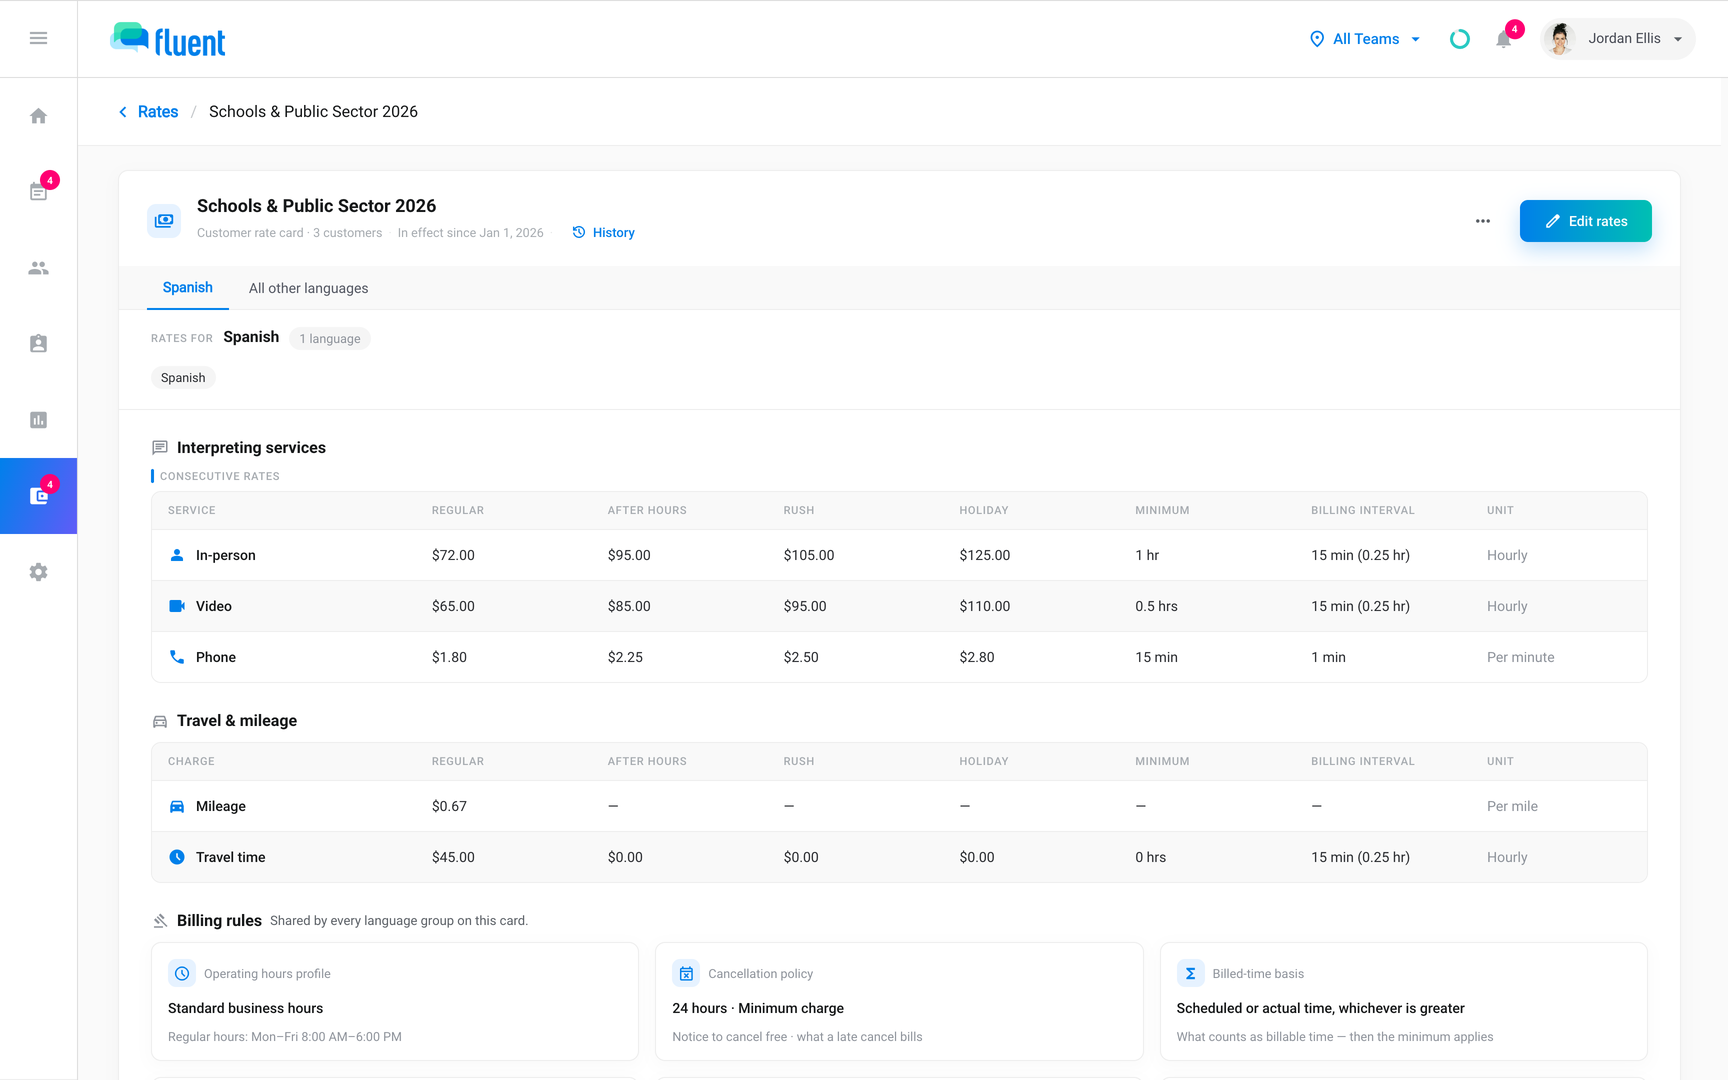Open the hamburger menu
1728x1080 pixels.
38,38
